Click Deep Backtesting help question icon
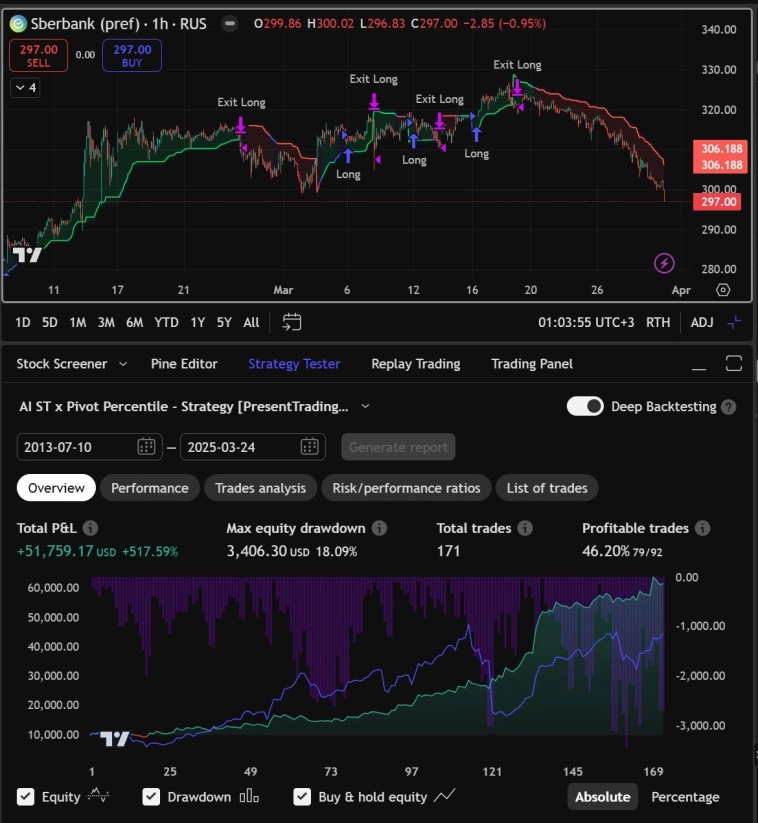The width and height of the screenshot is (758, 823). (729, 407)
